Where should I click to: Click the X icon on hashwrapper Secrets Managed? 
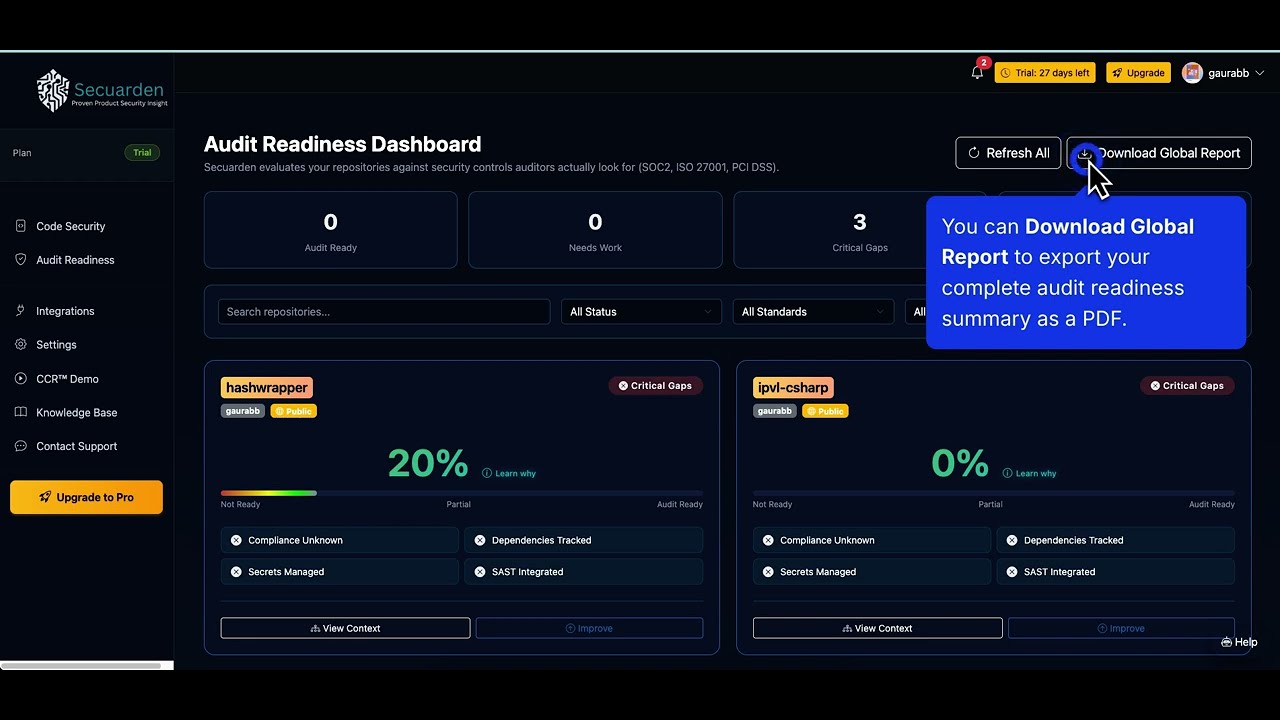pos(236,572)
